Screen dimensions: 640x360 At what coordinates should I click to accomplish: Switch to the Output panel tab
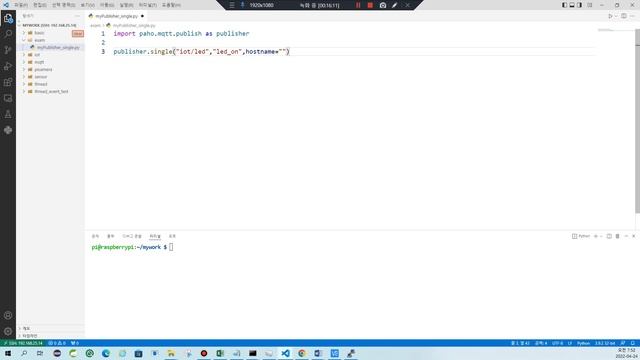click(x=111, y=236)
